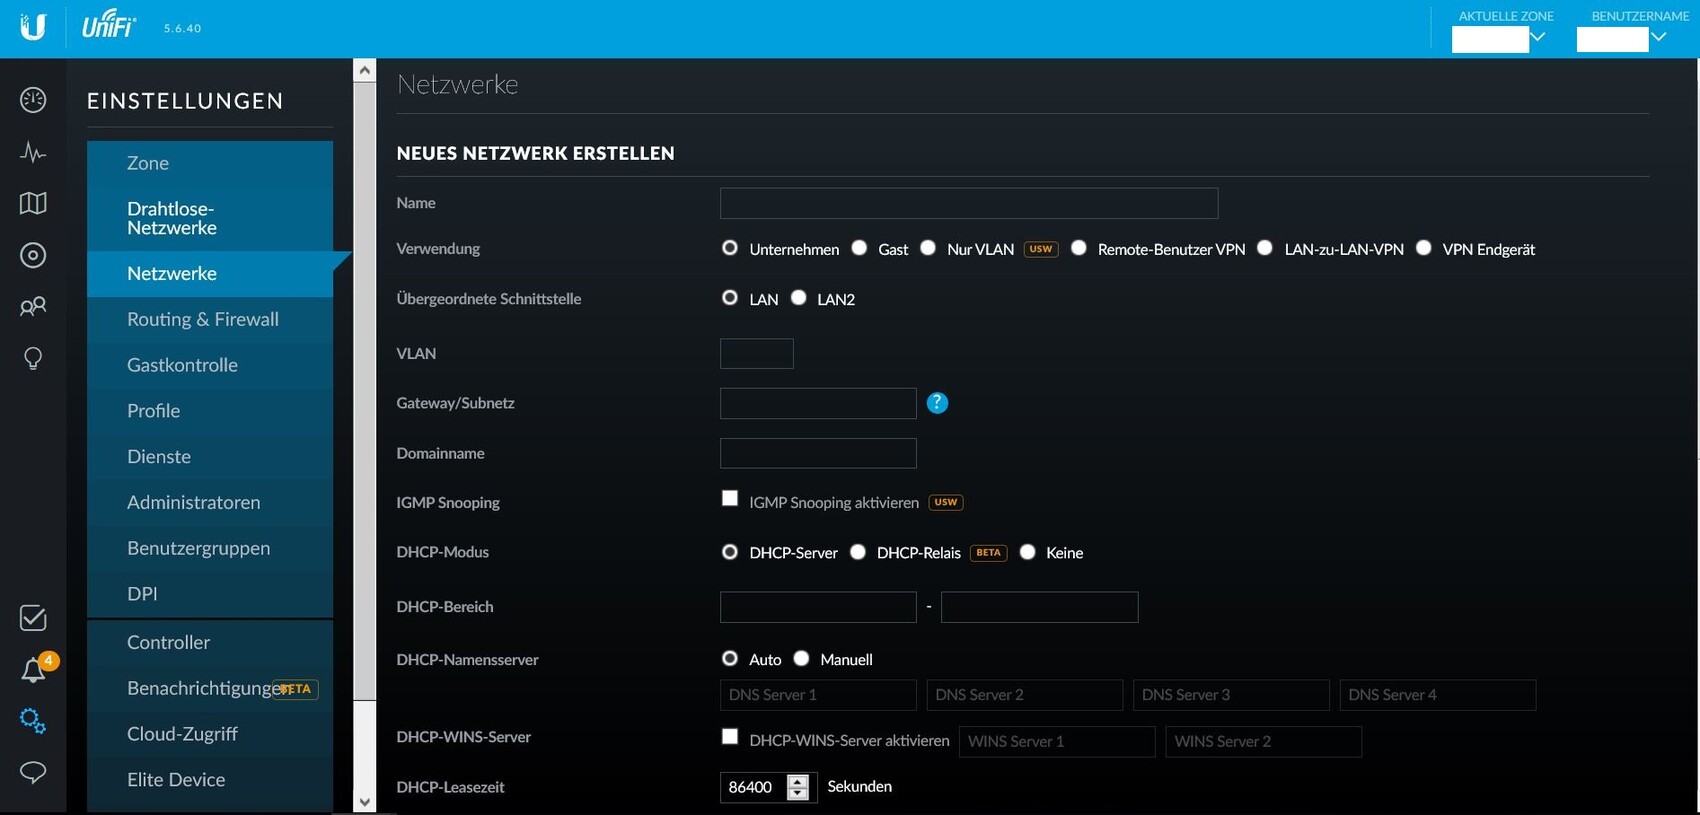1700x815 pixels.
Task: Increase DHCP lease time with stepper up arrow
Action: click(797, 781)
